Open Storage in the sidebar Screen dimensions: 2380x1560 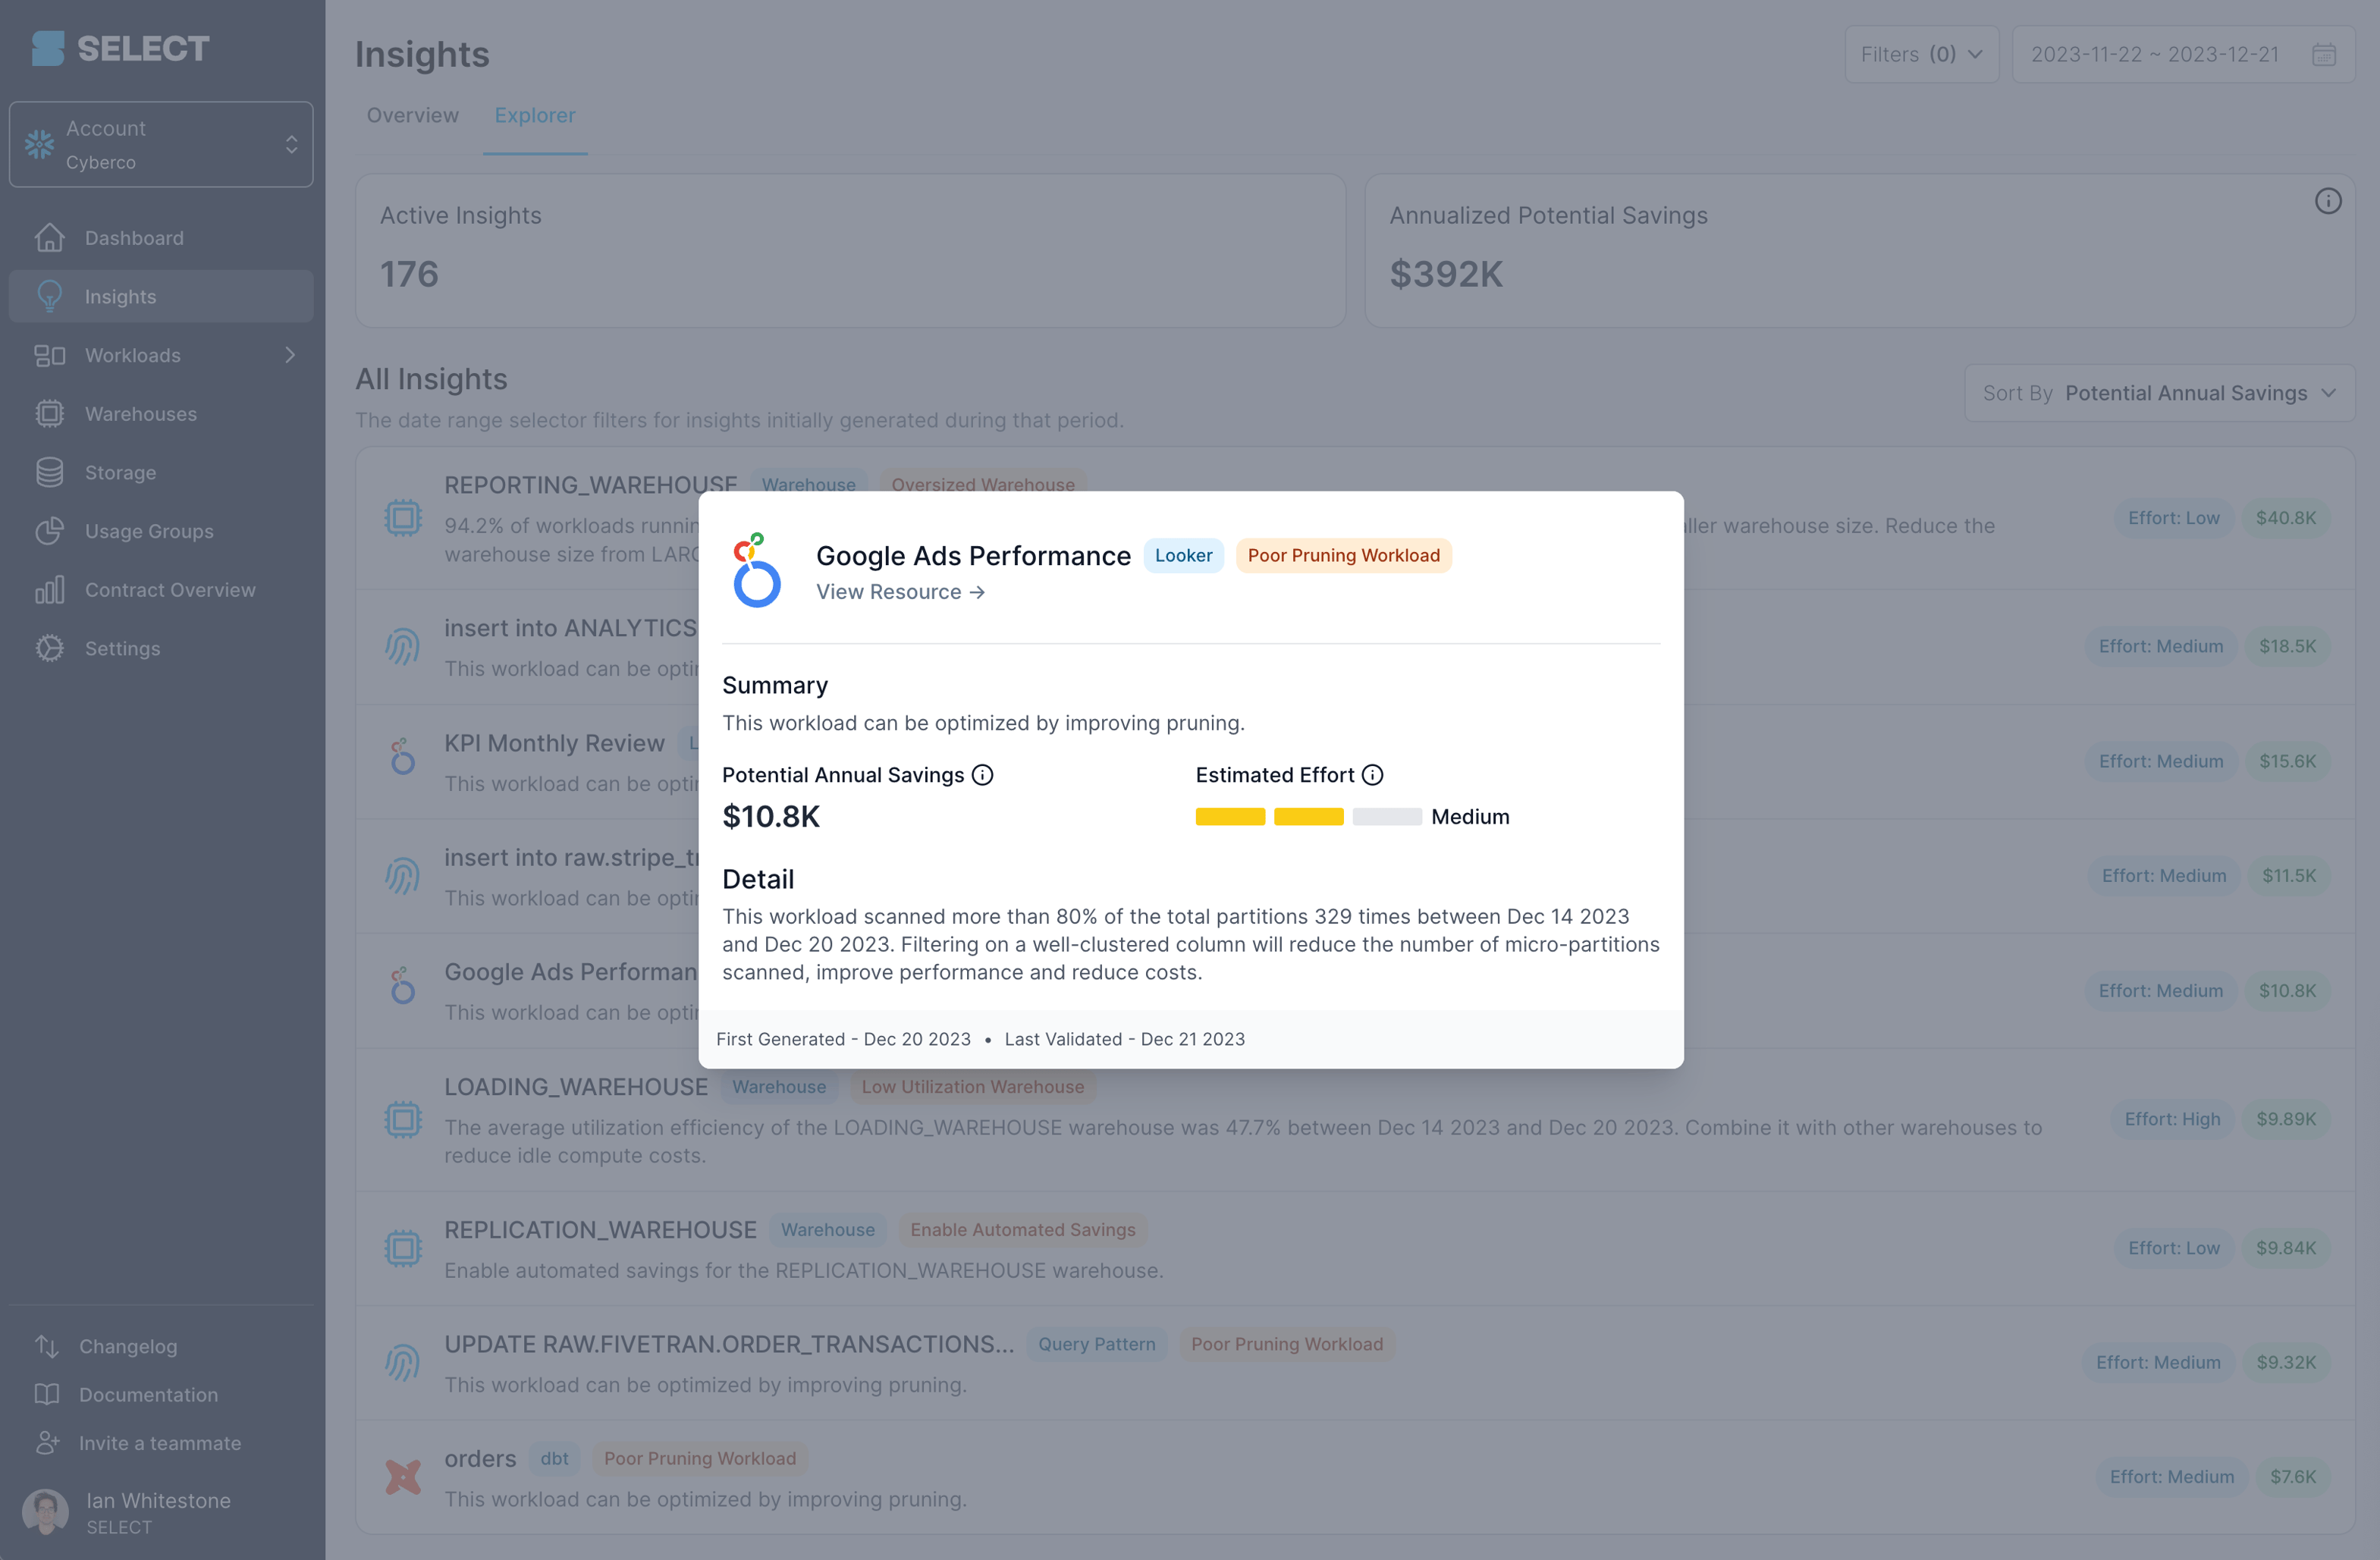(x=161, y=472)
